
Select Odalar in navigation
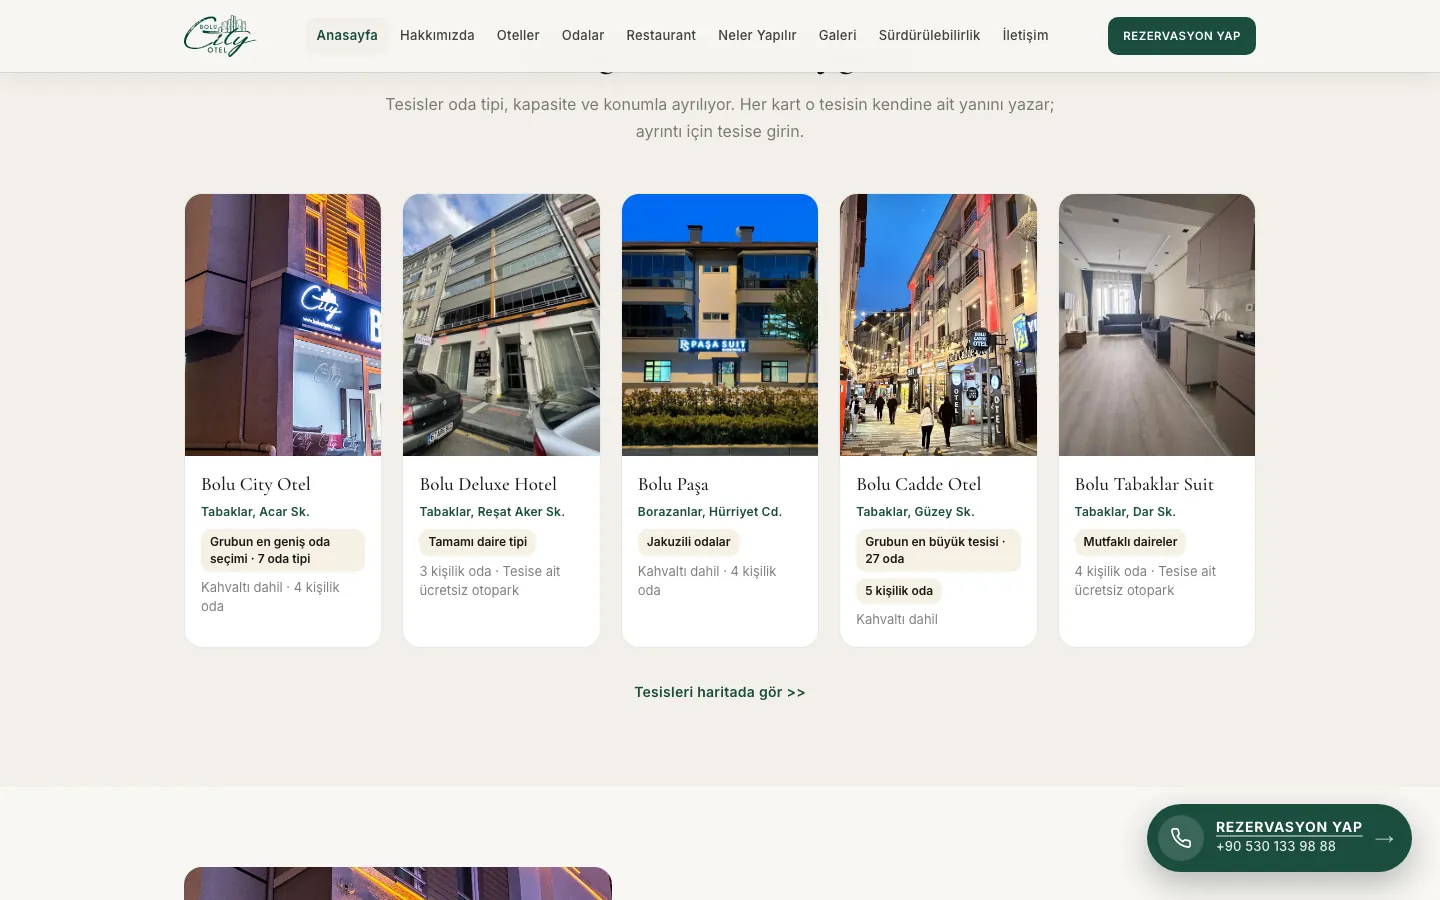tap(583, 35)
